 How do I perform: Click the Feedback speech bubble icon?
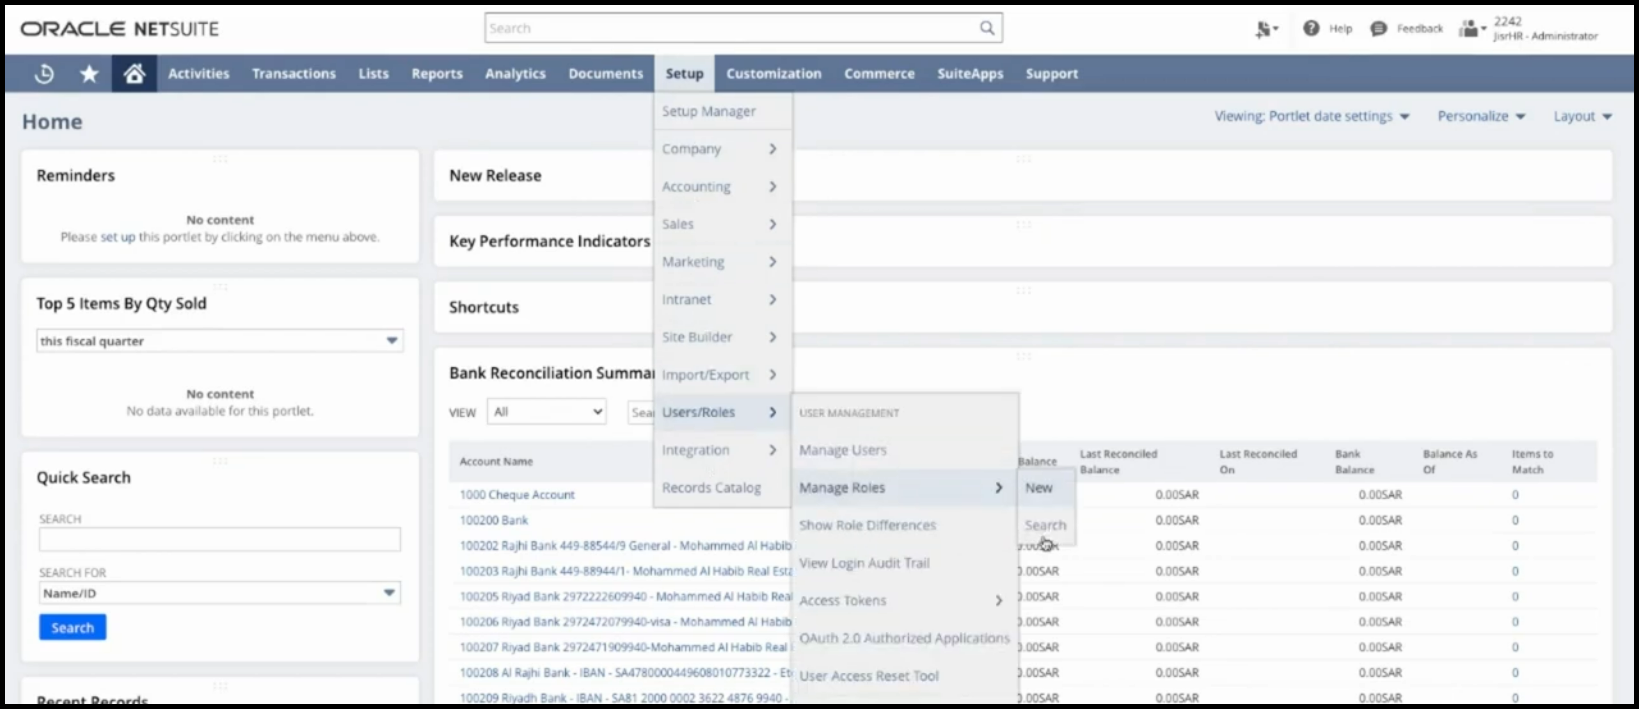pyautogui.click(x=1378, y=29)
